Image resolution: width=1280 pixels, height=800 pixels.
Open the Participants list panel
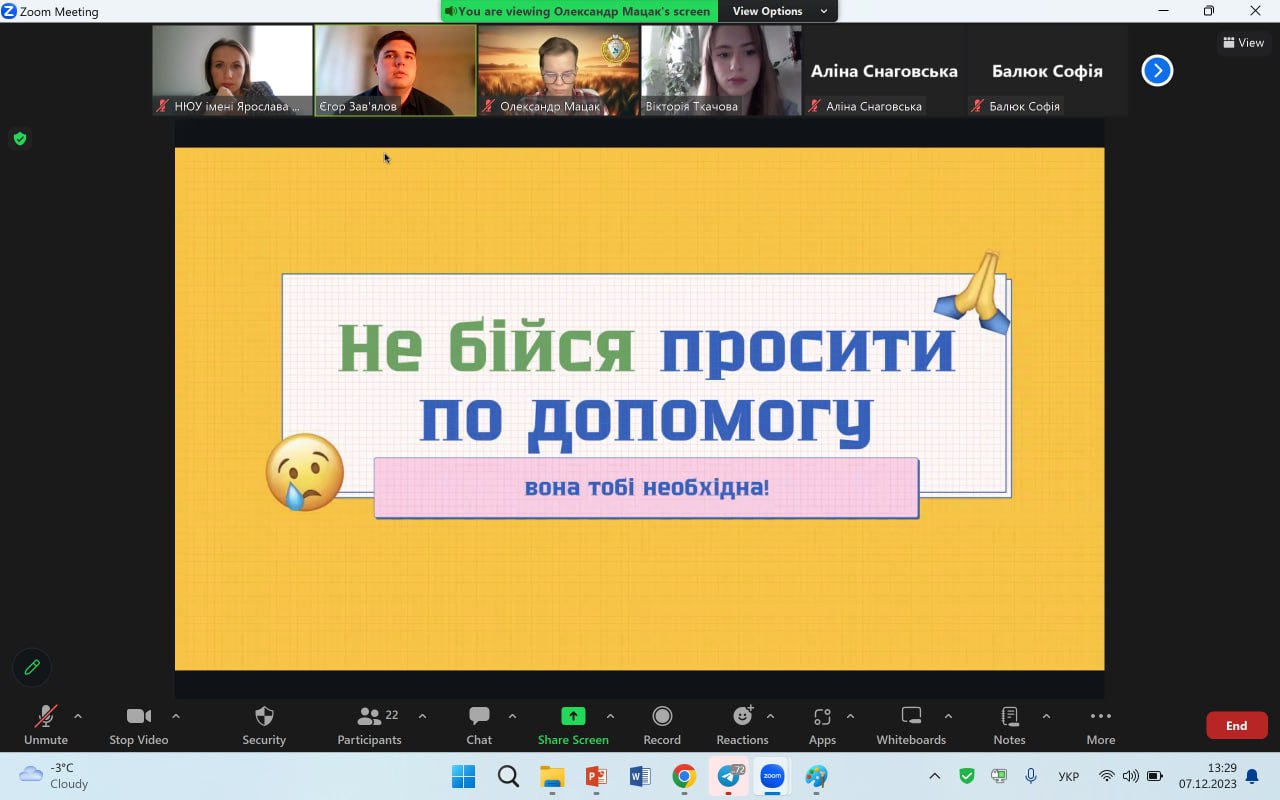pos(370,724)
